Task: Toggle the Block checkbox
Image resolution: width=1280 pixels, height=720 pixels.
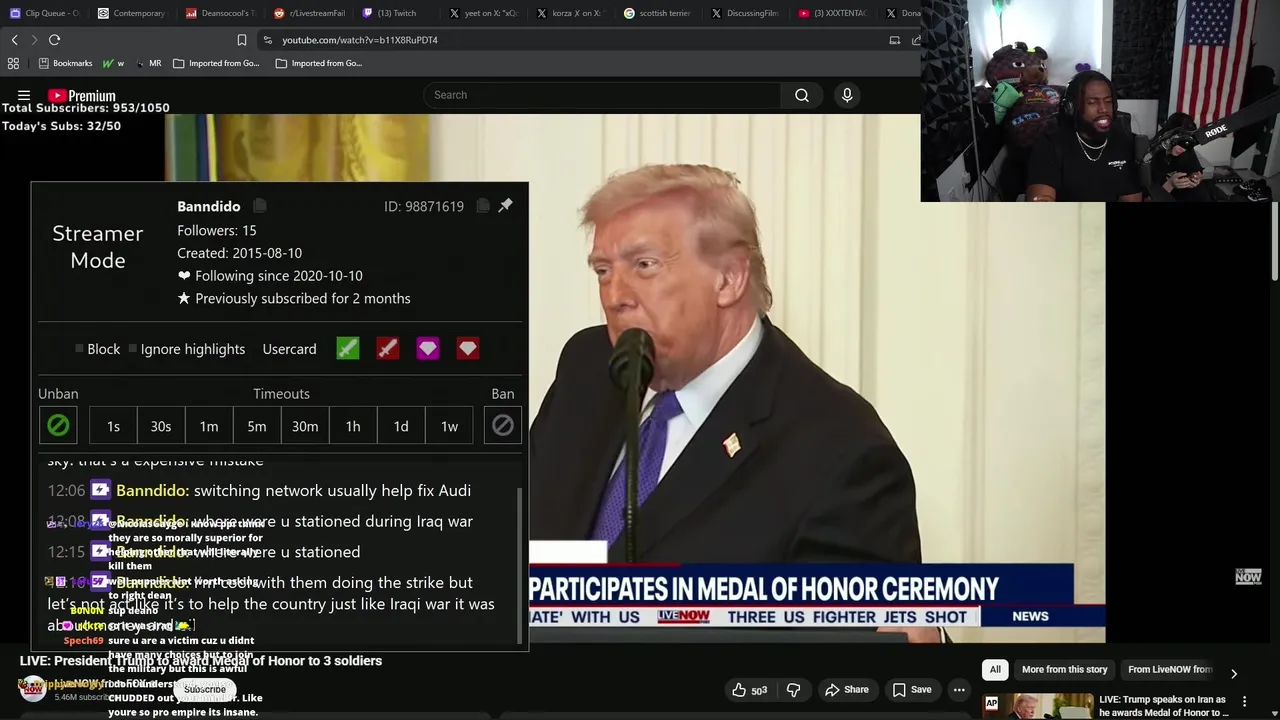Action: [79, 349]
